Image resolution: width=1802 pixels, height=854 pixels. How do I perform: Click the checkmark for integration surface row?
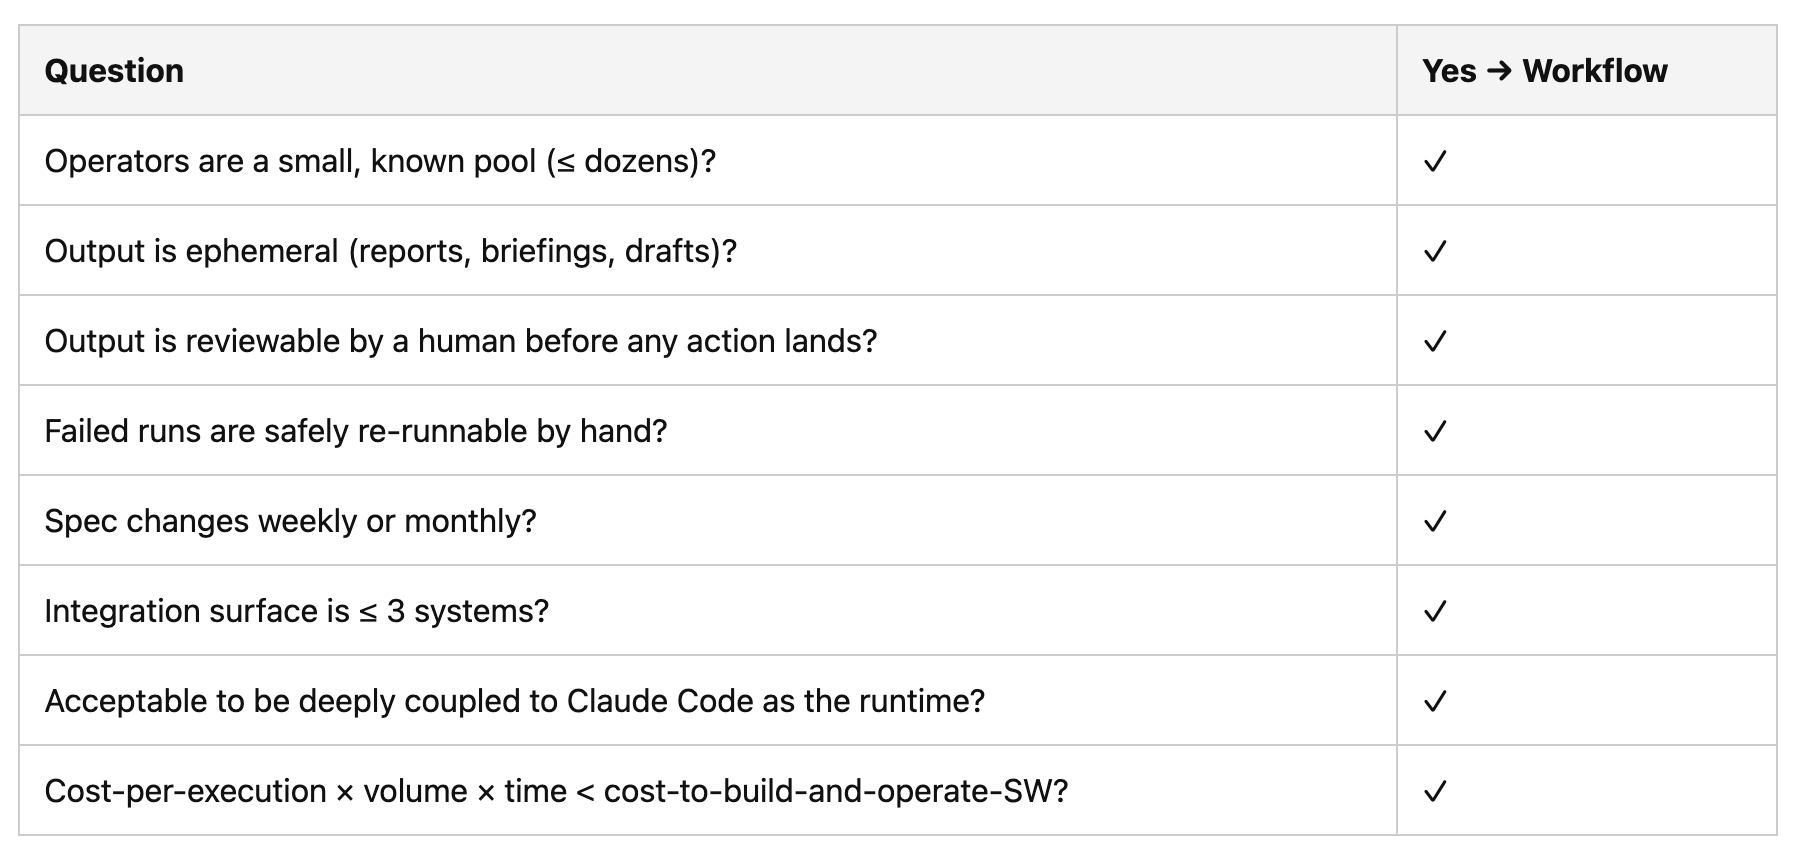[x=1435, y=611]
